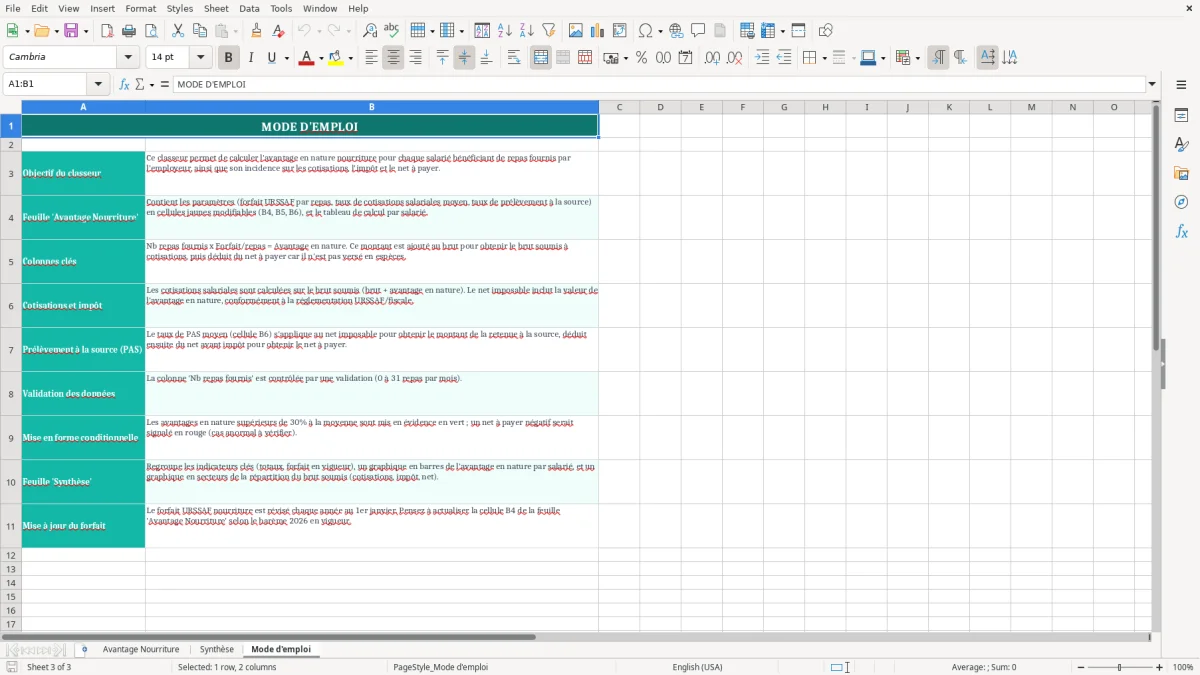Viewport: 1200px width, 675px height.
Task: Click the English (USA) language status
Action: click(697, 667)
